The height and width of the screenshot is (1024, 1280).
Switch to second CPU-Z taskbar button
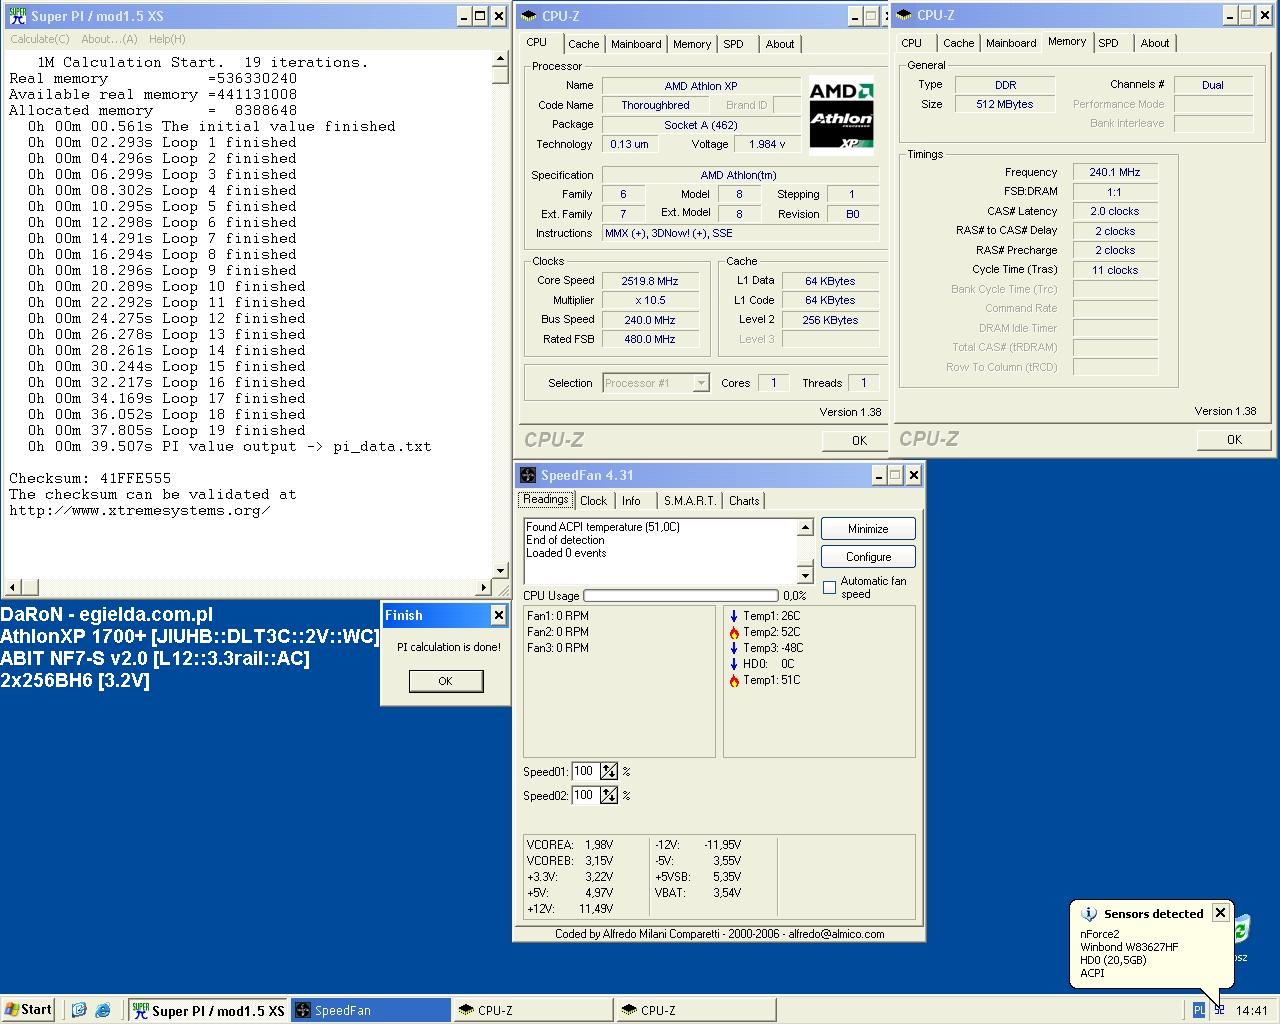point(696,1010)
